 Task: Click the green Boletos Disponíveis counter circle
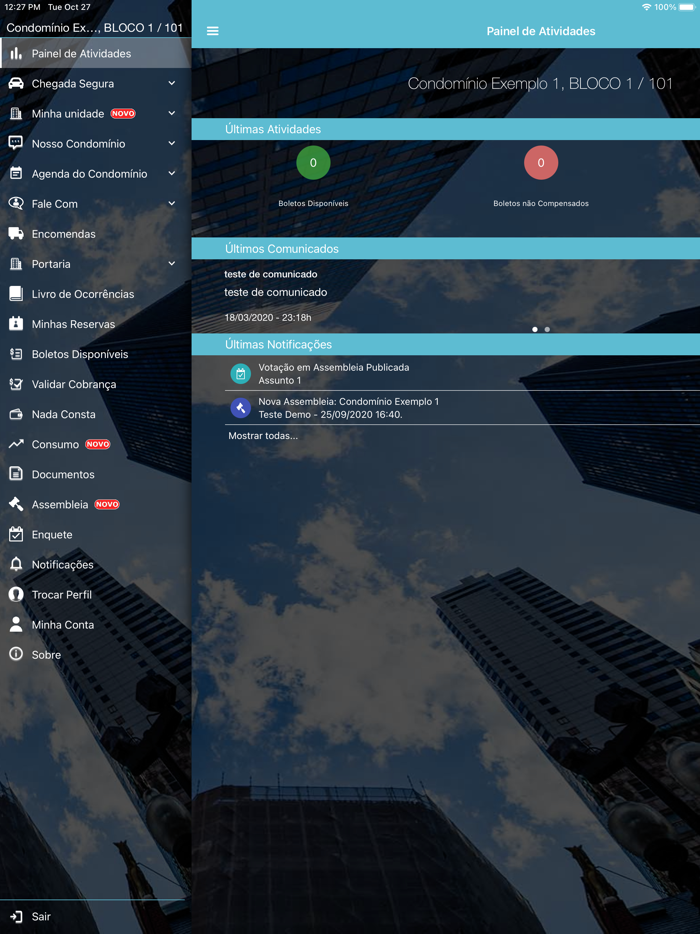(313, 163)
